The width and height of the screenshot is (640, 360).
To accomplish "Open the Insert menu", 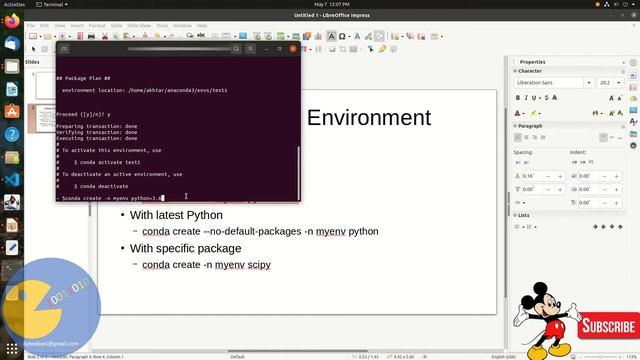I will tap(77, 25).
